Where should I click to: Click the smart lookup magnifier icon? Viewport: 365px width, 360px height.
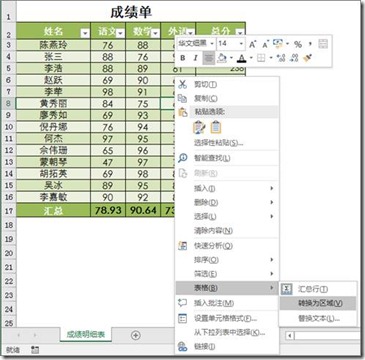(182, 158)
